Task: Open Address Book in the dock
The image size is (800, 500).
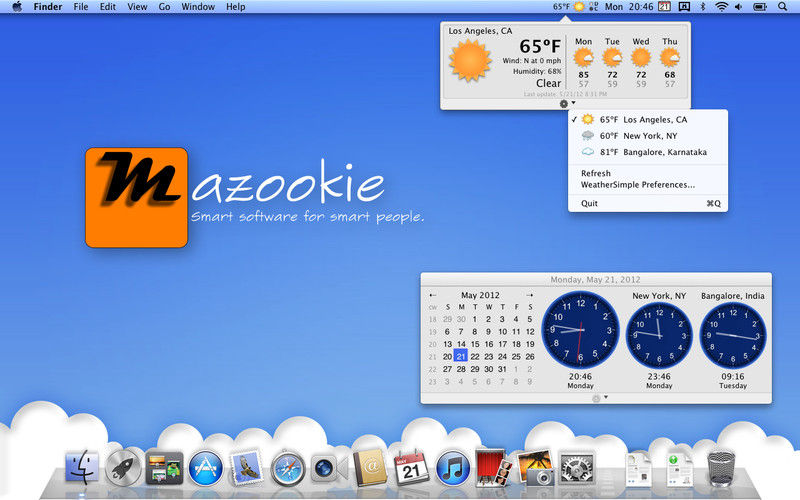Action: point(370,468)
